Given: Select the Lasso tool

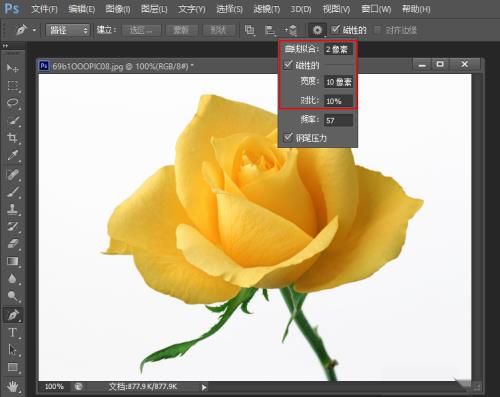Looking at the screenshot, I should click(13, 103).
